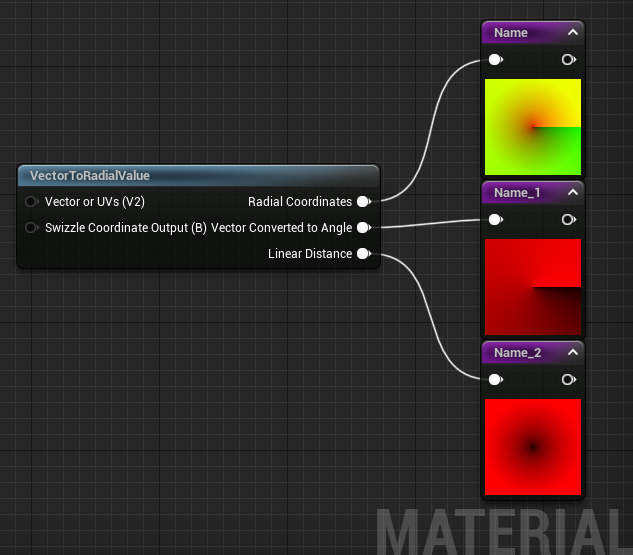Click the input pin of the Name_2 node
633x555 pixels.
pyautogui.click(x=495, y=379)
